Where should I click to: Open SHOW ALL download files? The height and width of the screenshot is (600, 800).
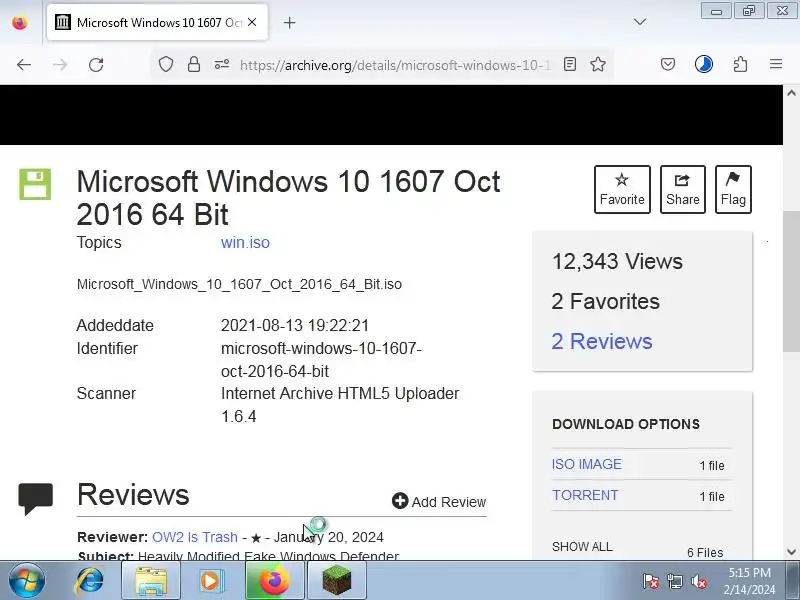click(582, 547)
